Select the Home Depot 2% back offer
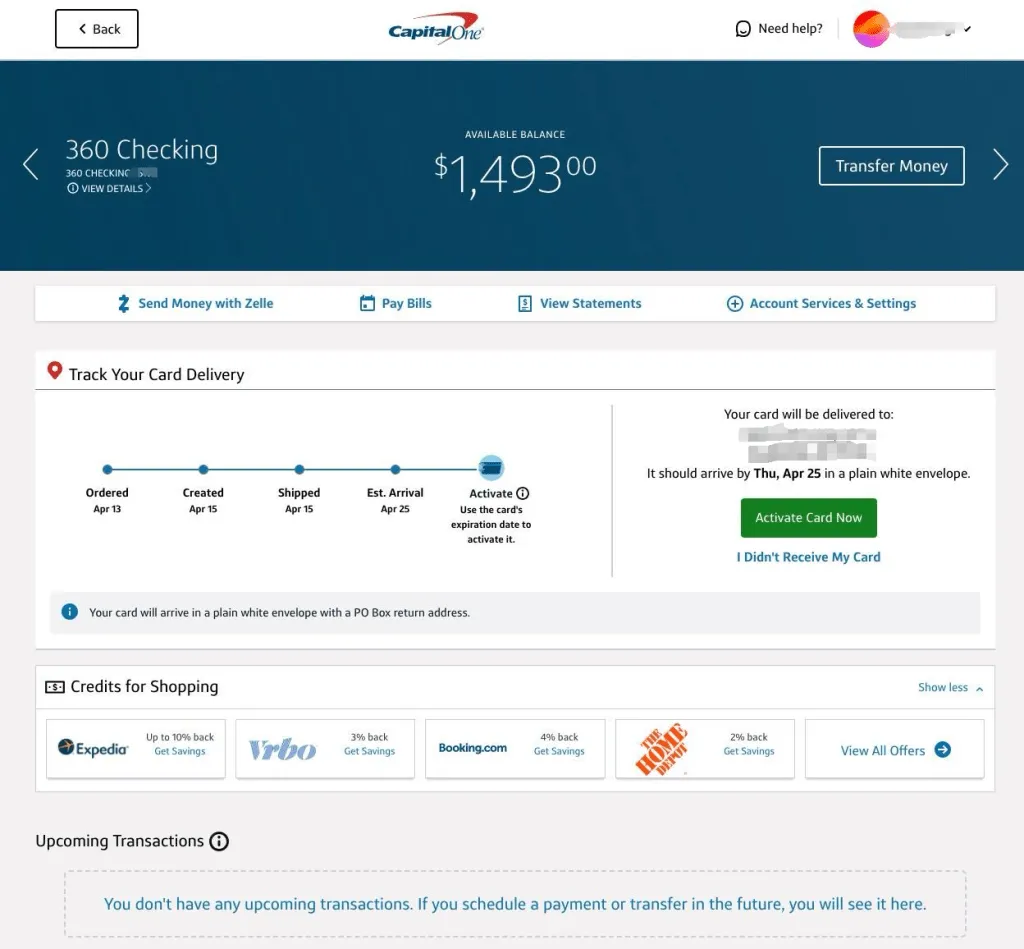Image resolution: width=1024 pixels, height=949 pixels. coord(705,748)
